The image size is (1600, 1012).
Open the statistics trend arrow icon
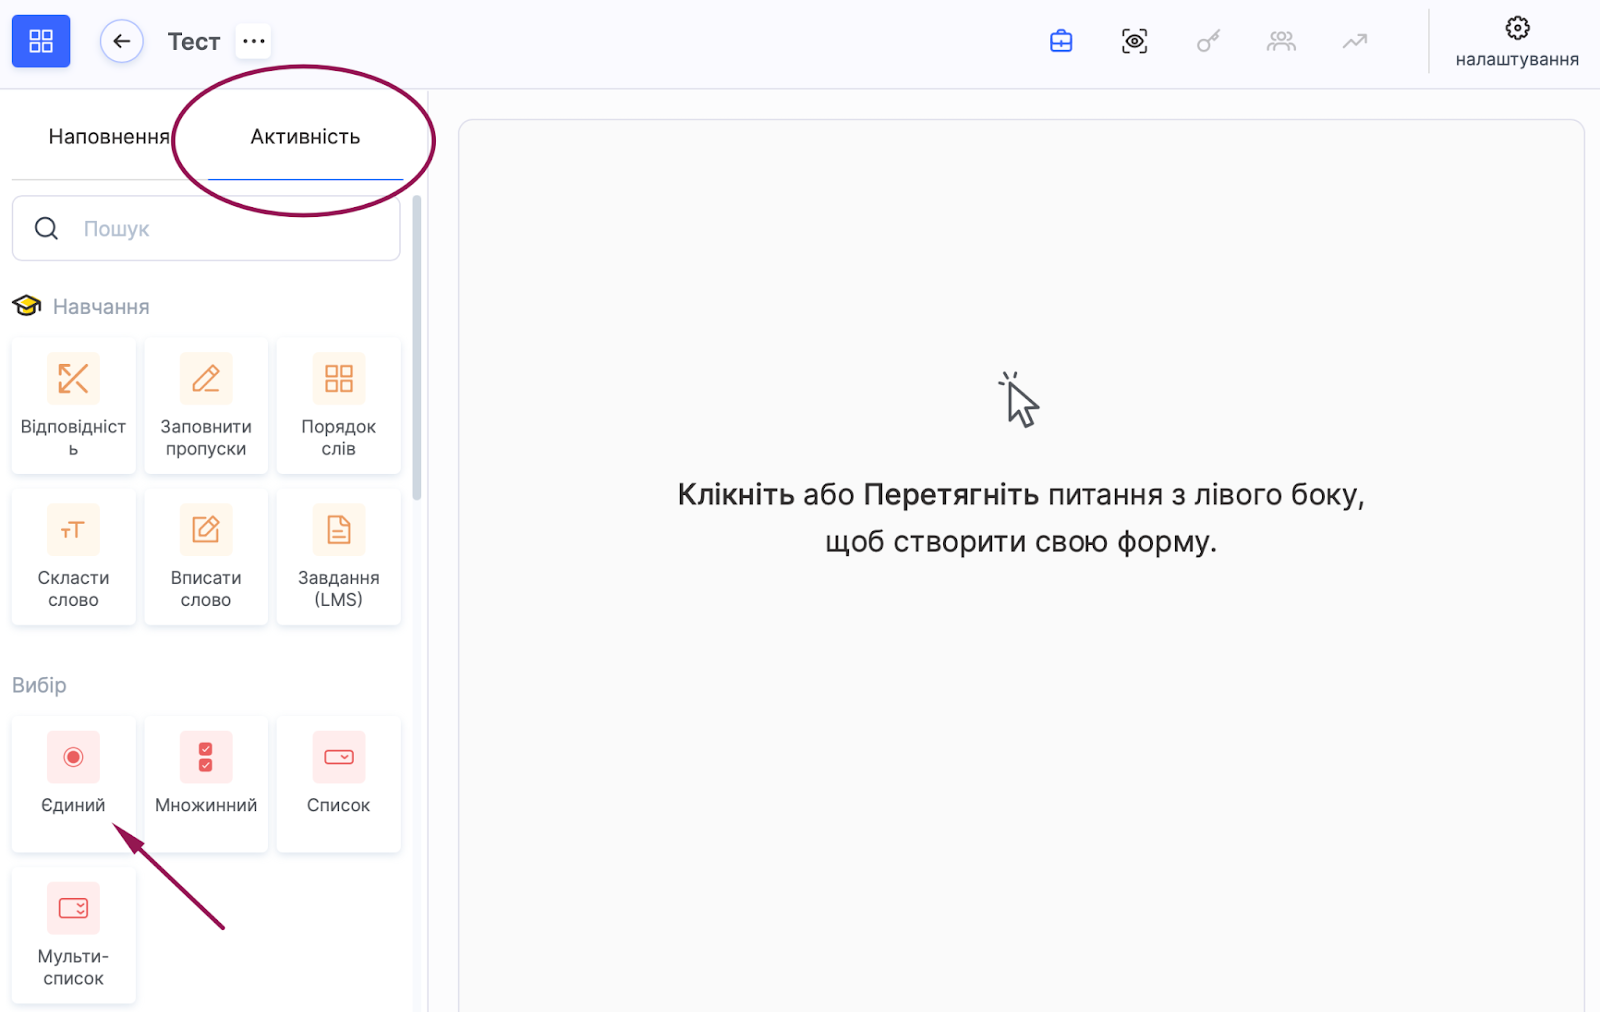(x=1354, y=41)
